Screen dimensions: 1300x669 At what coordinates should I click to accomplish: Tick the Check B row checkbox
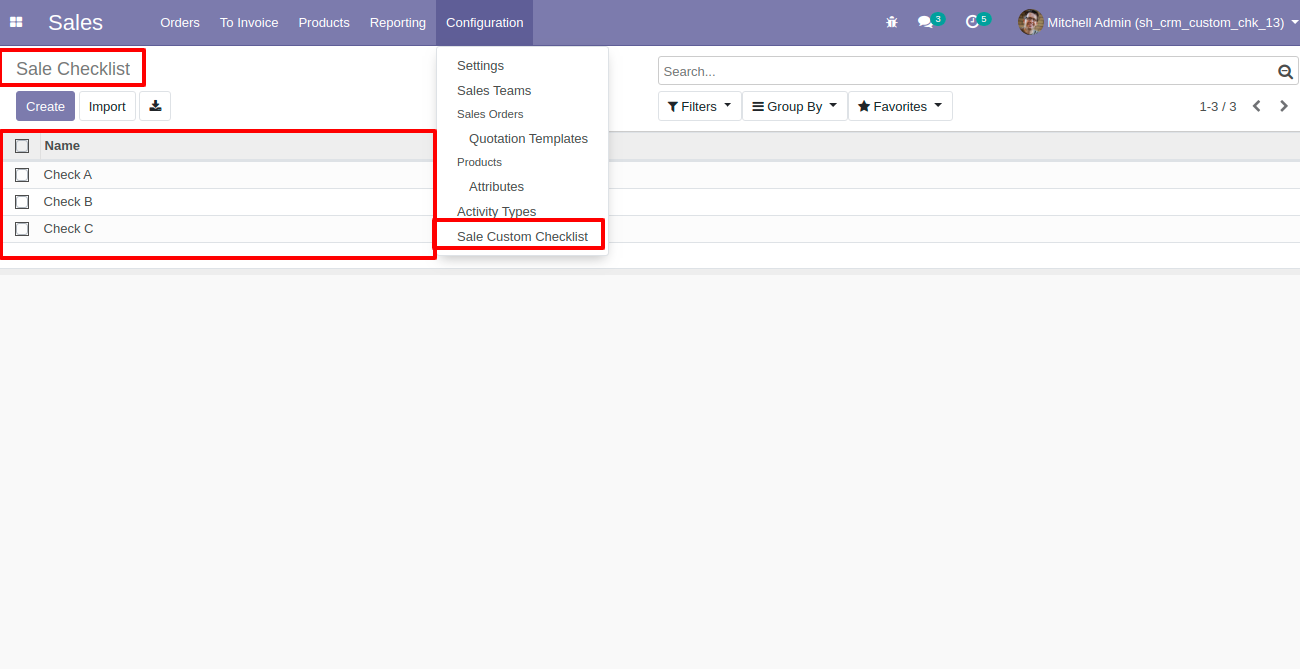(22, 202)
